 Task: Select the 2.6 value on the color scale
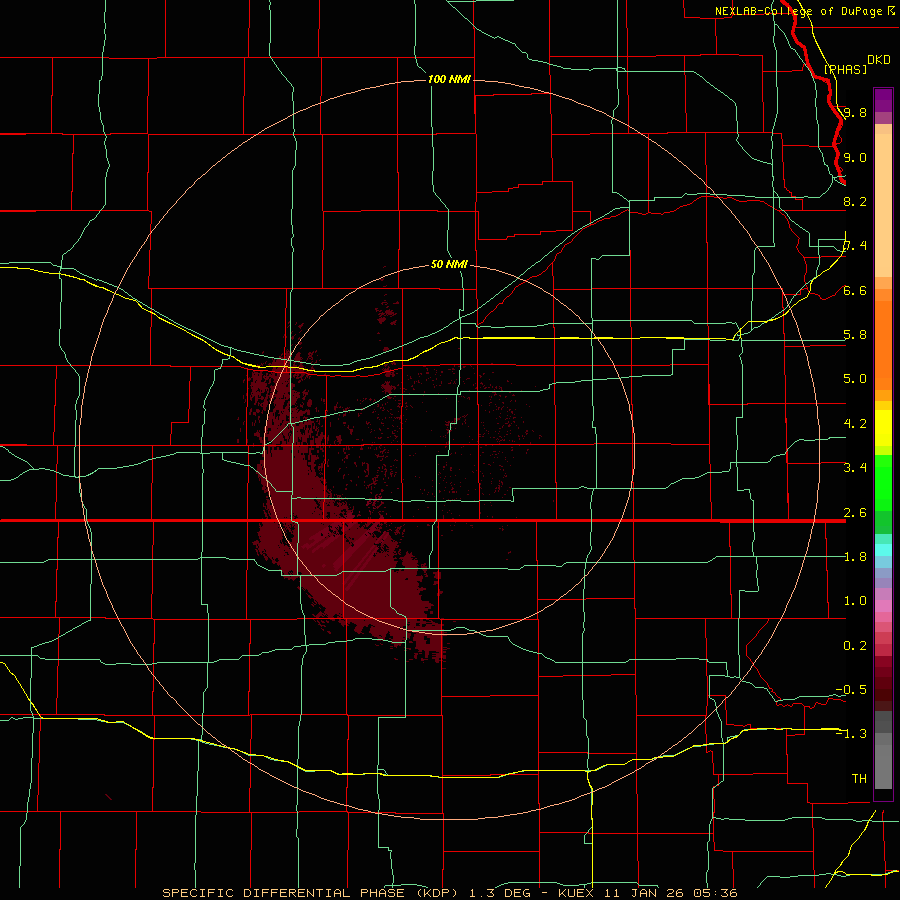(855, 513)
